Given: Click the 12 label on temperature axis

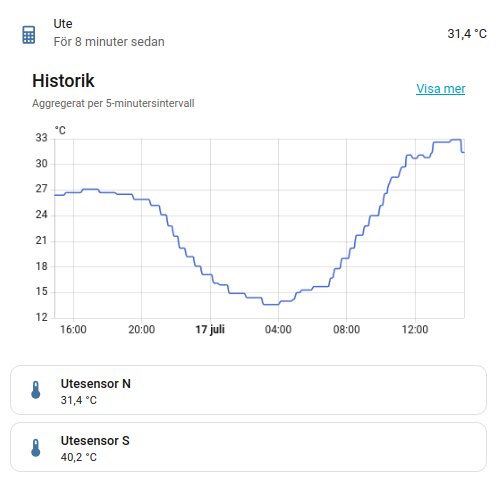Looking at the screenshot, I should point(42,317).
